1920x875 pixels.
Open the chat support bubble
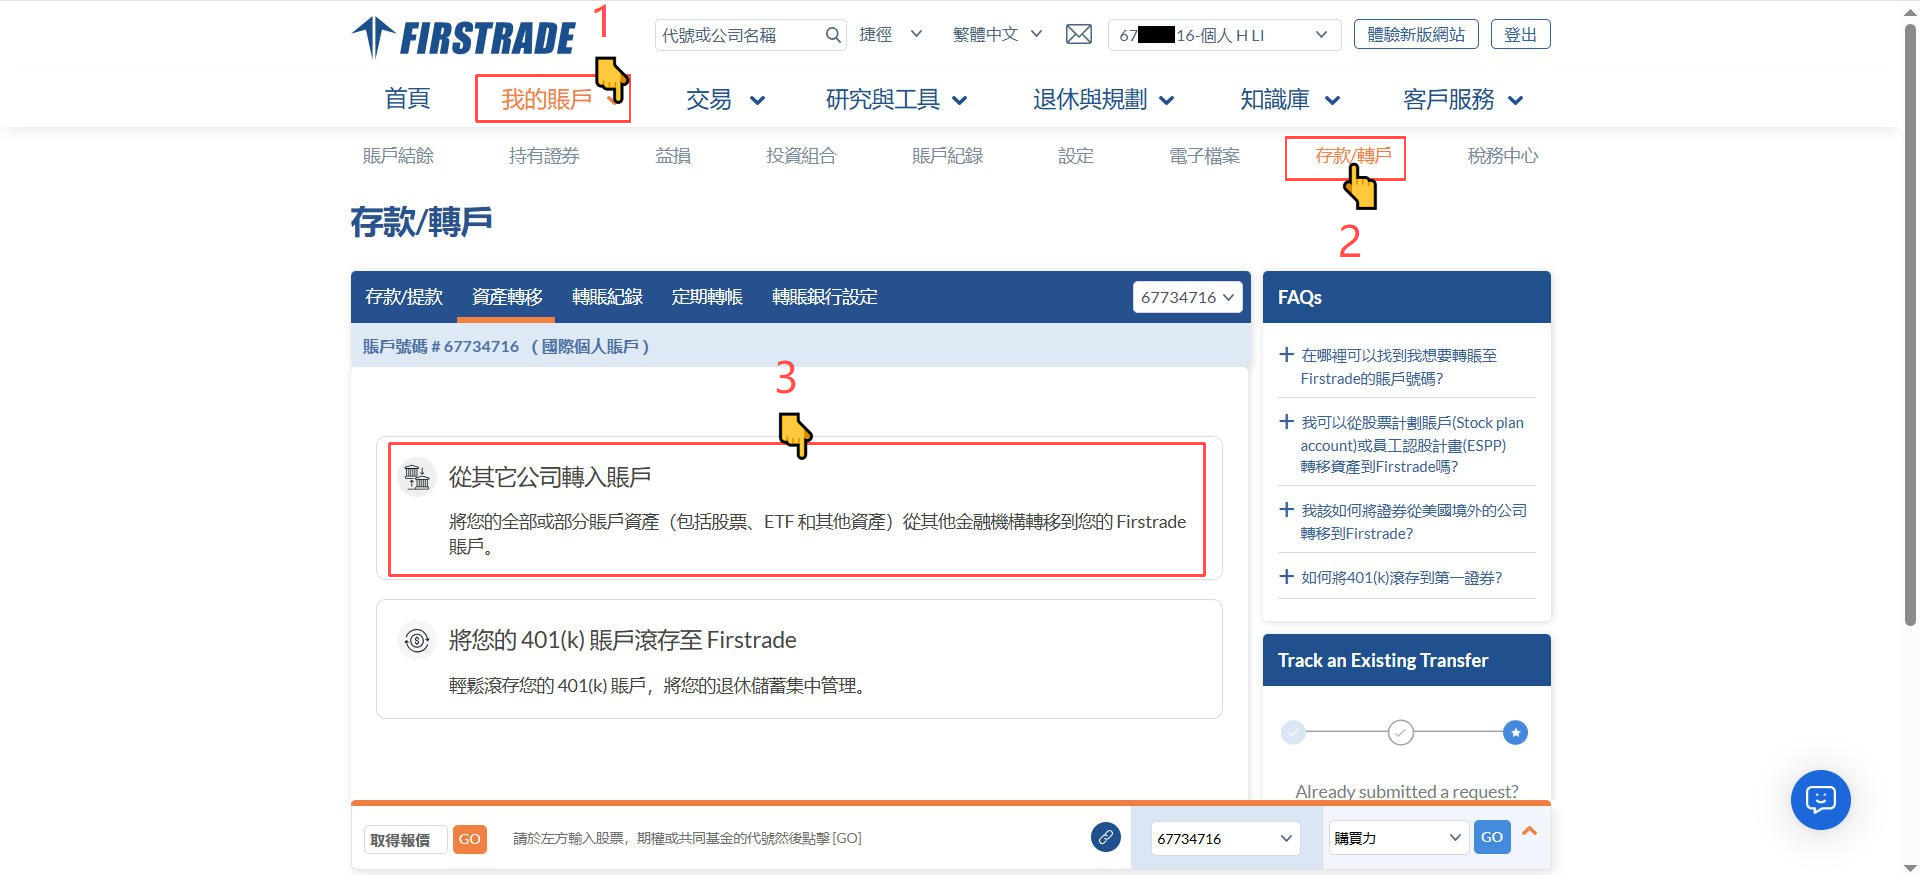[x=1820, y=799]
